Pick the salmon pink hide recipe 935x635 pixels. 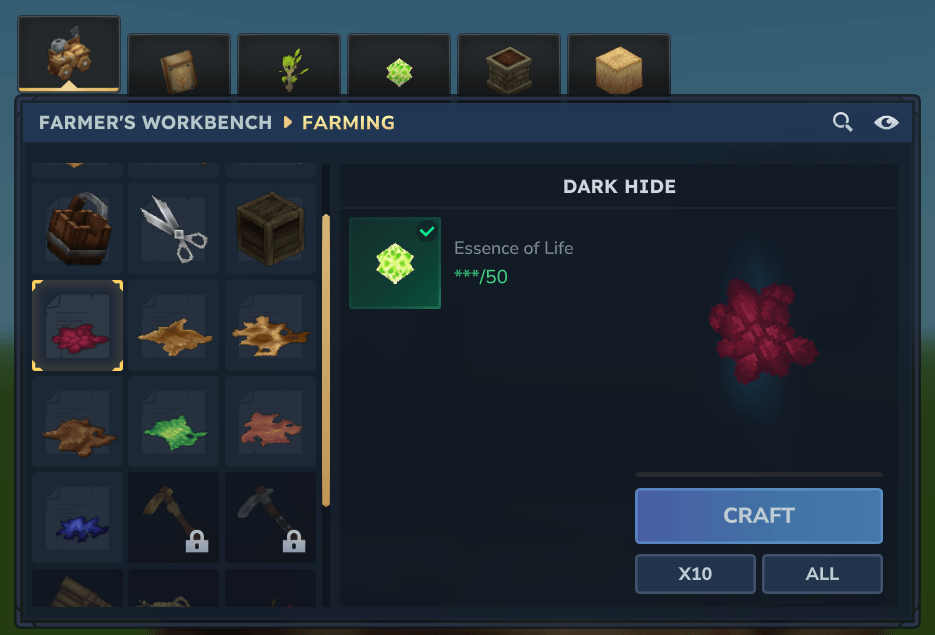pyautogui.click(x=270, y=422)
